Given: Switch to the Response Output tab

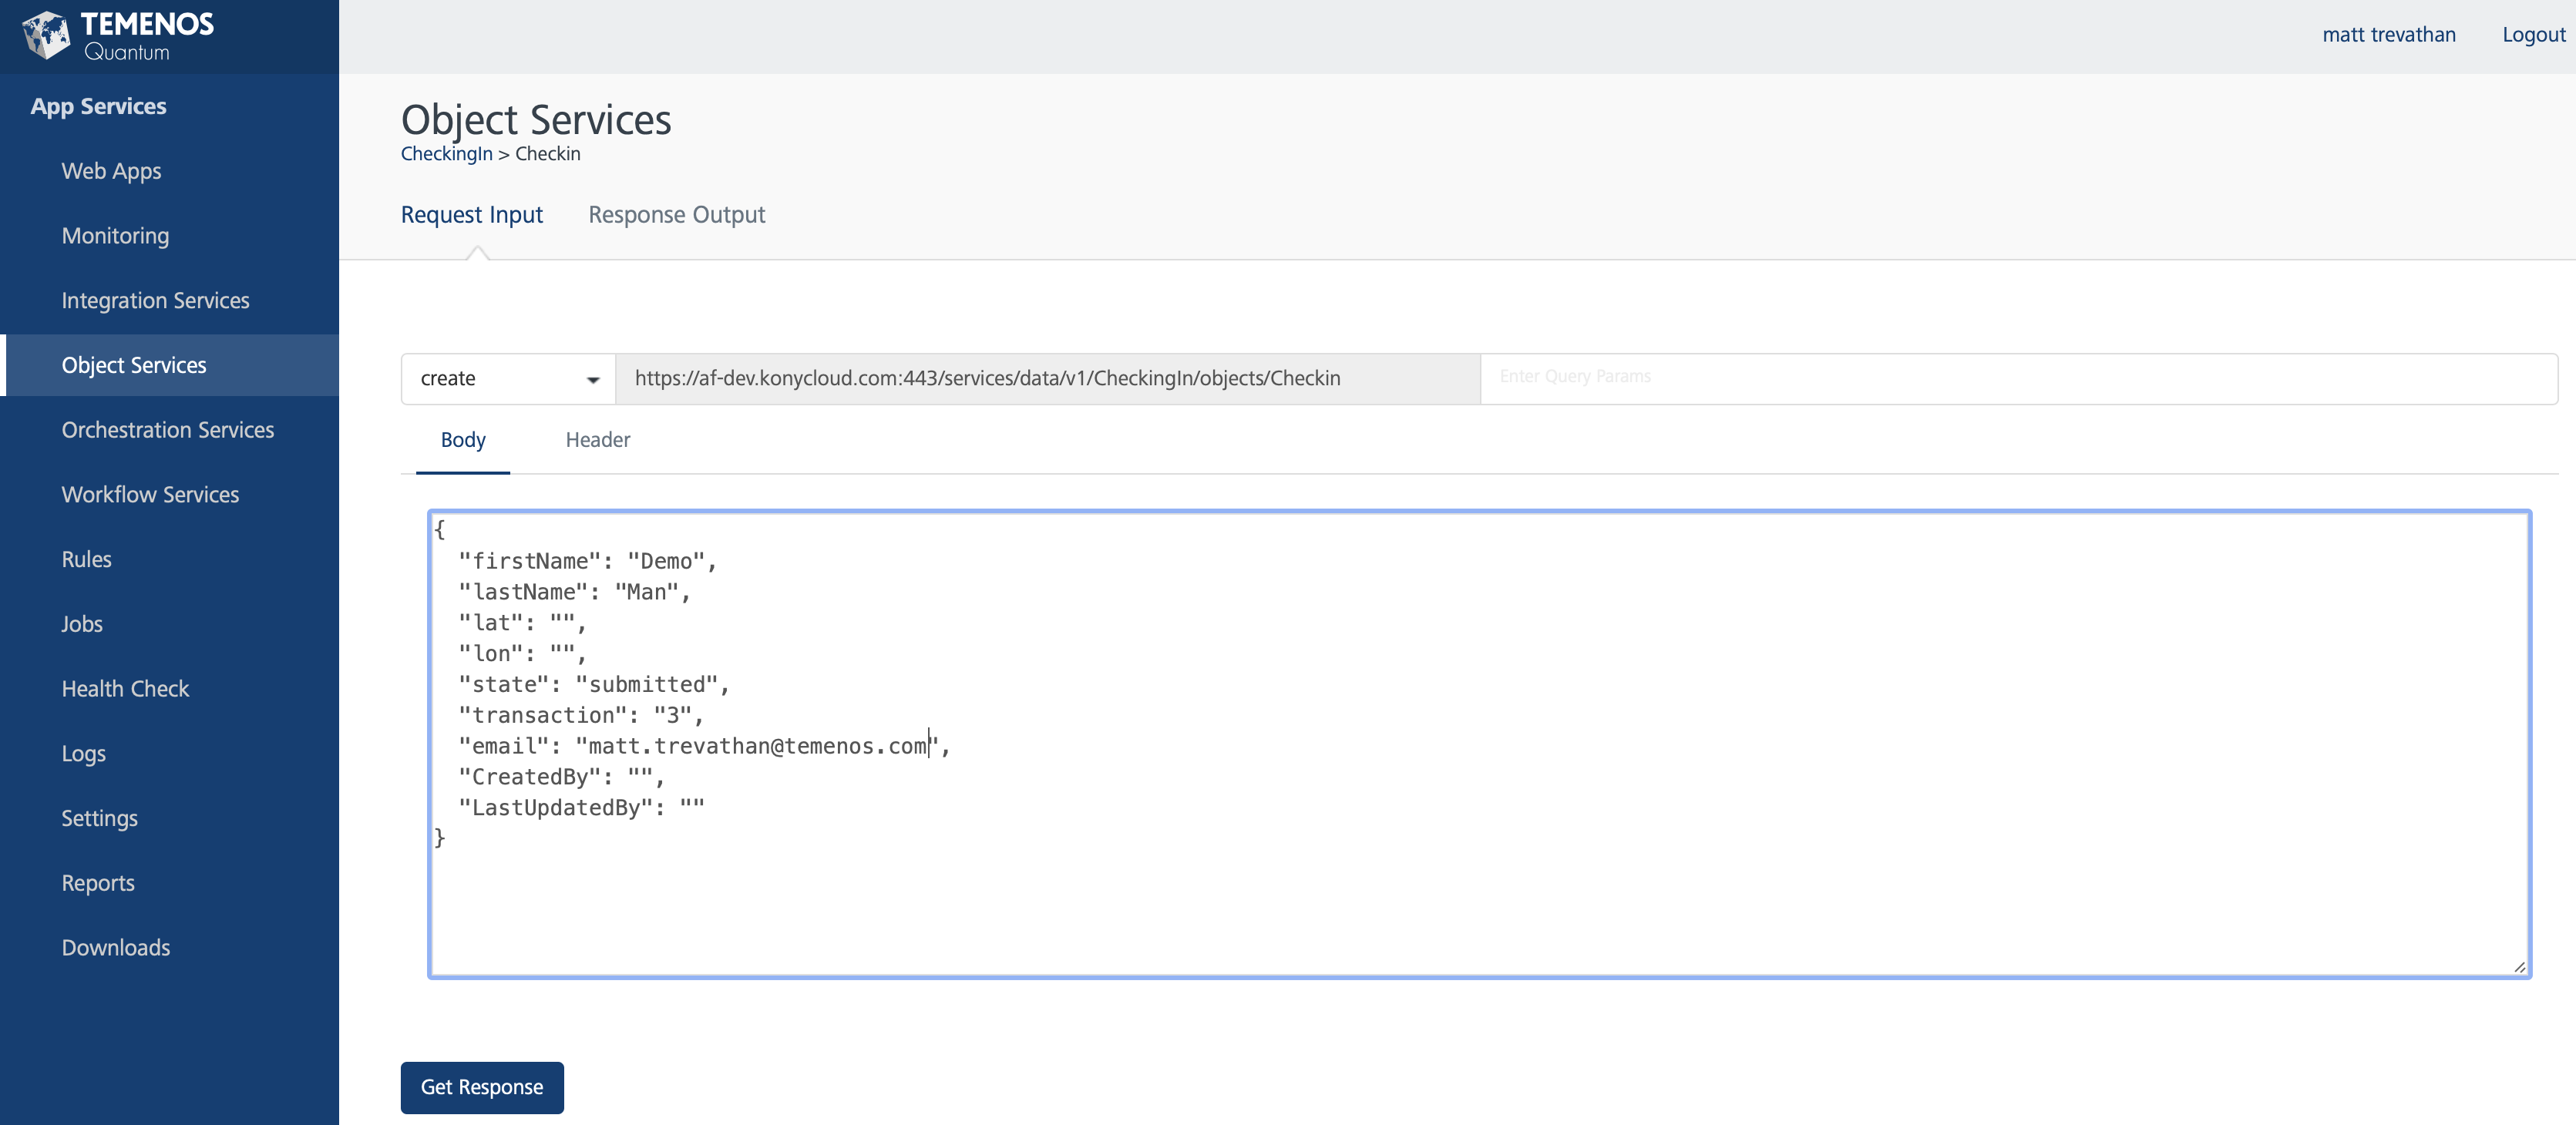Looking at the screenshot, I should [x=676, y=214].
